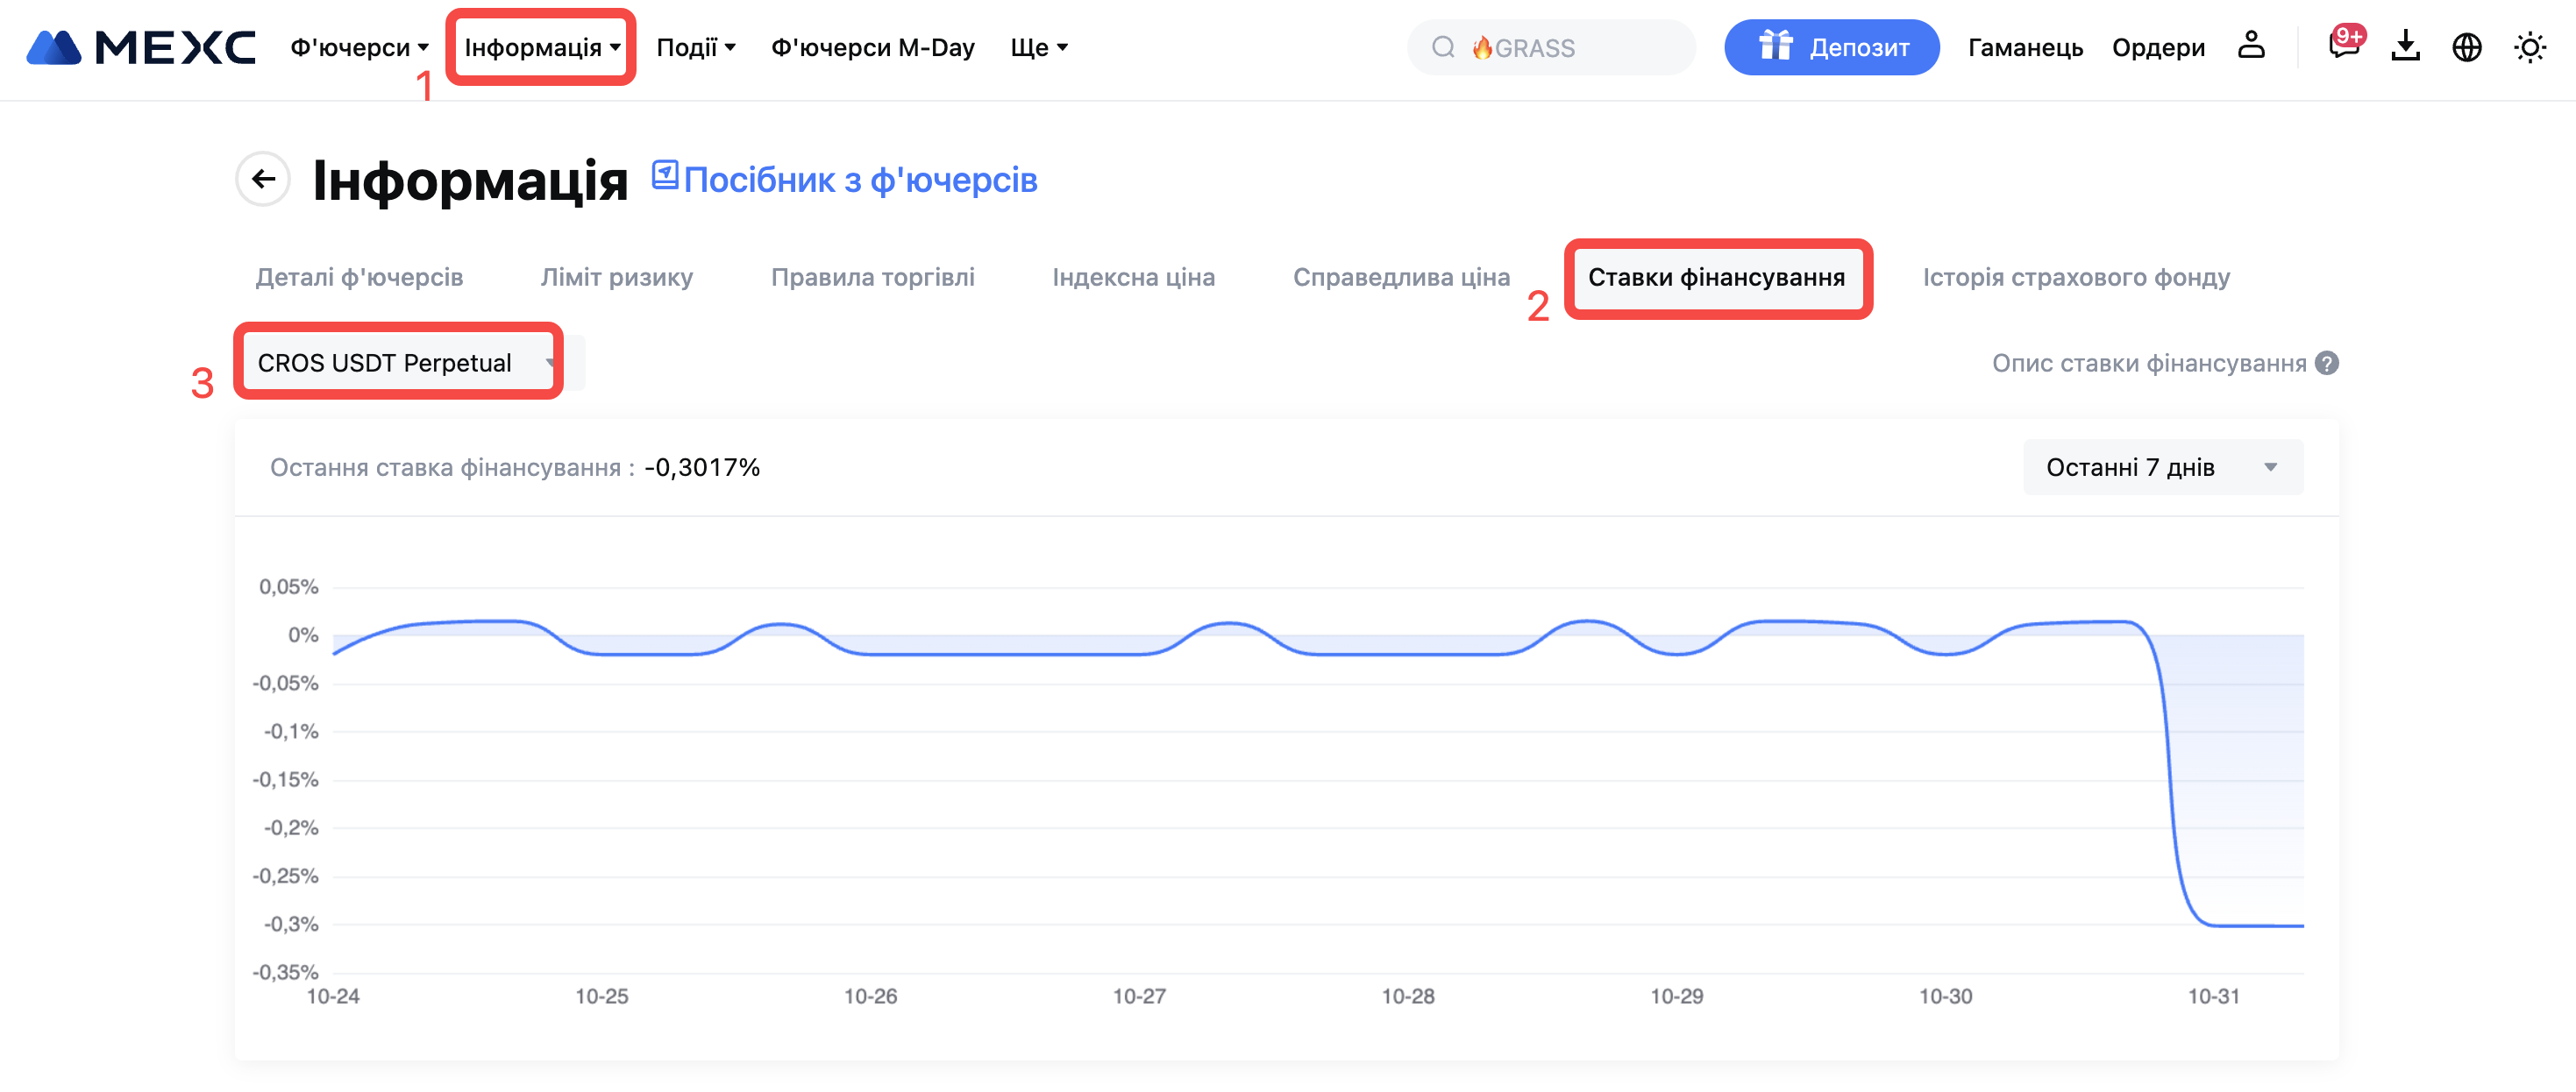Switch to the Ліміт ризику tab
This screenshot has width=2576, height=1092.
click(x=616, y=277)
